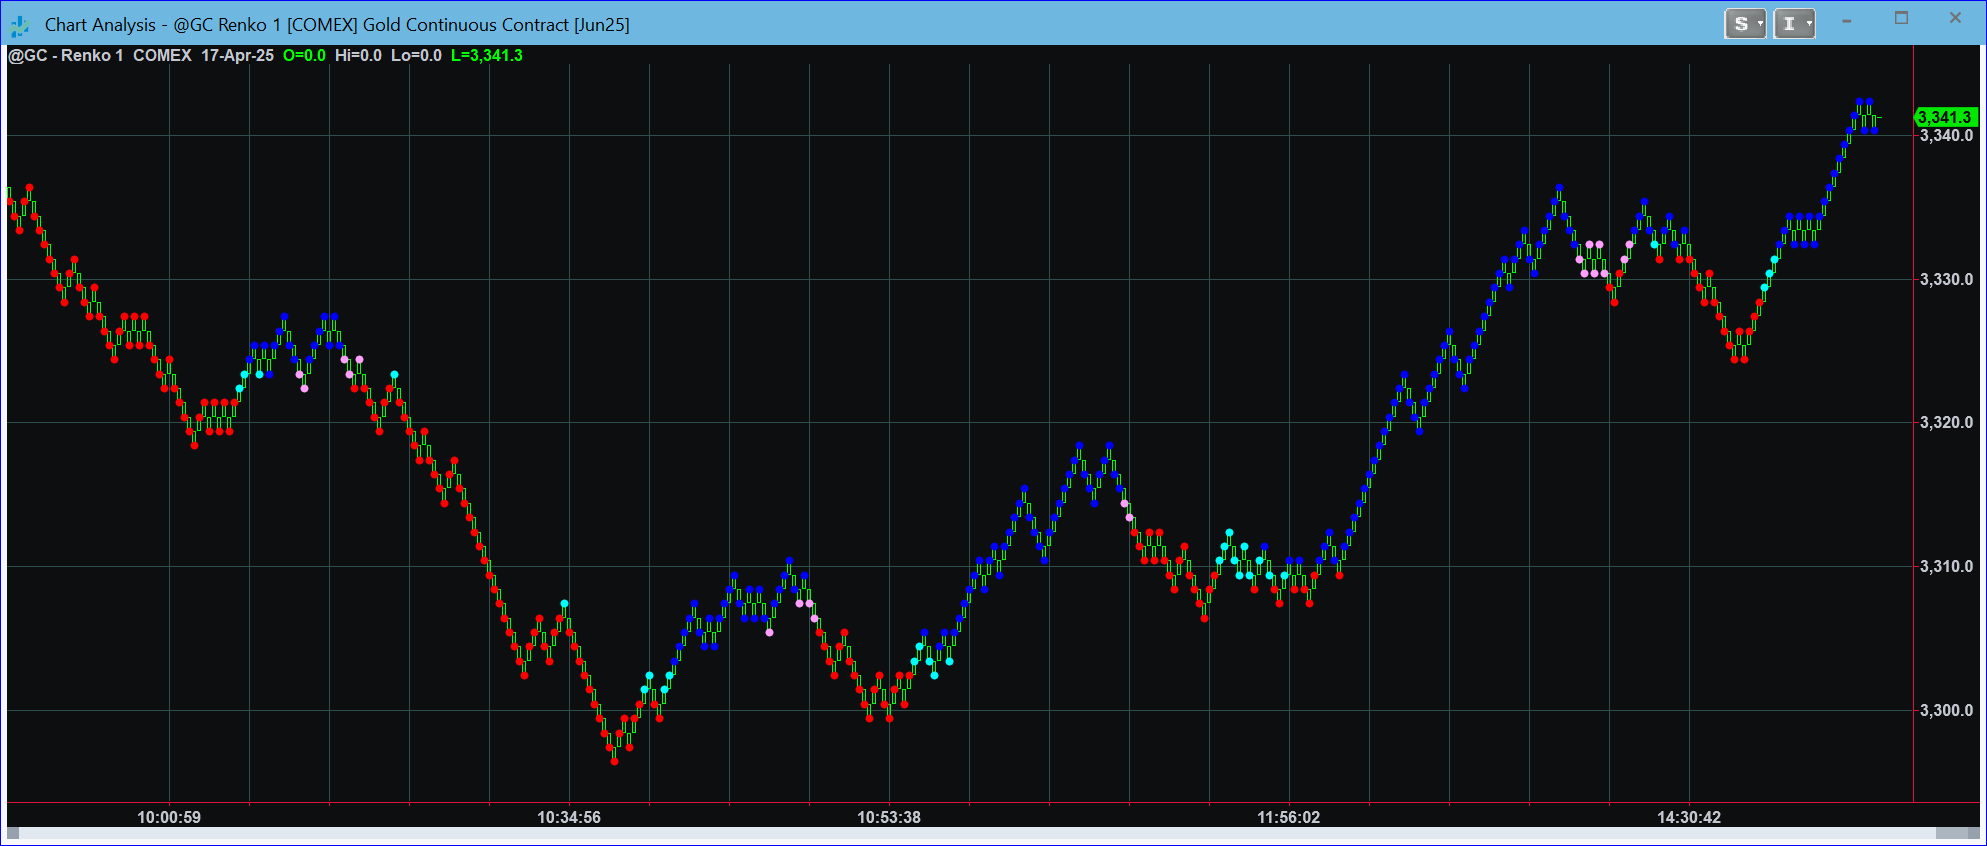
Task: Click the O=0.0 open value
Action: click(304, 56)
